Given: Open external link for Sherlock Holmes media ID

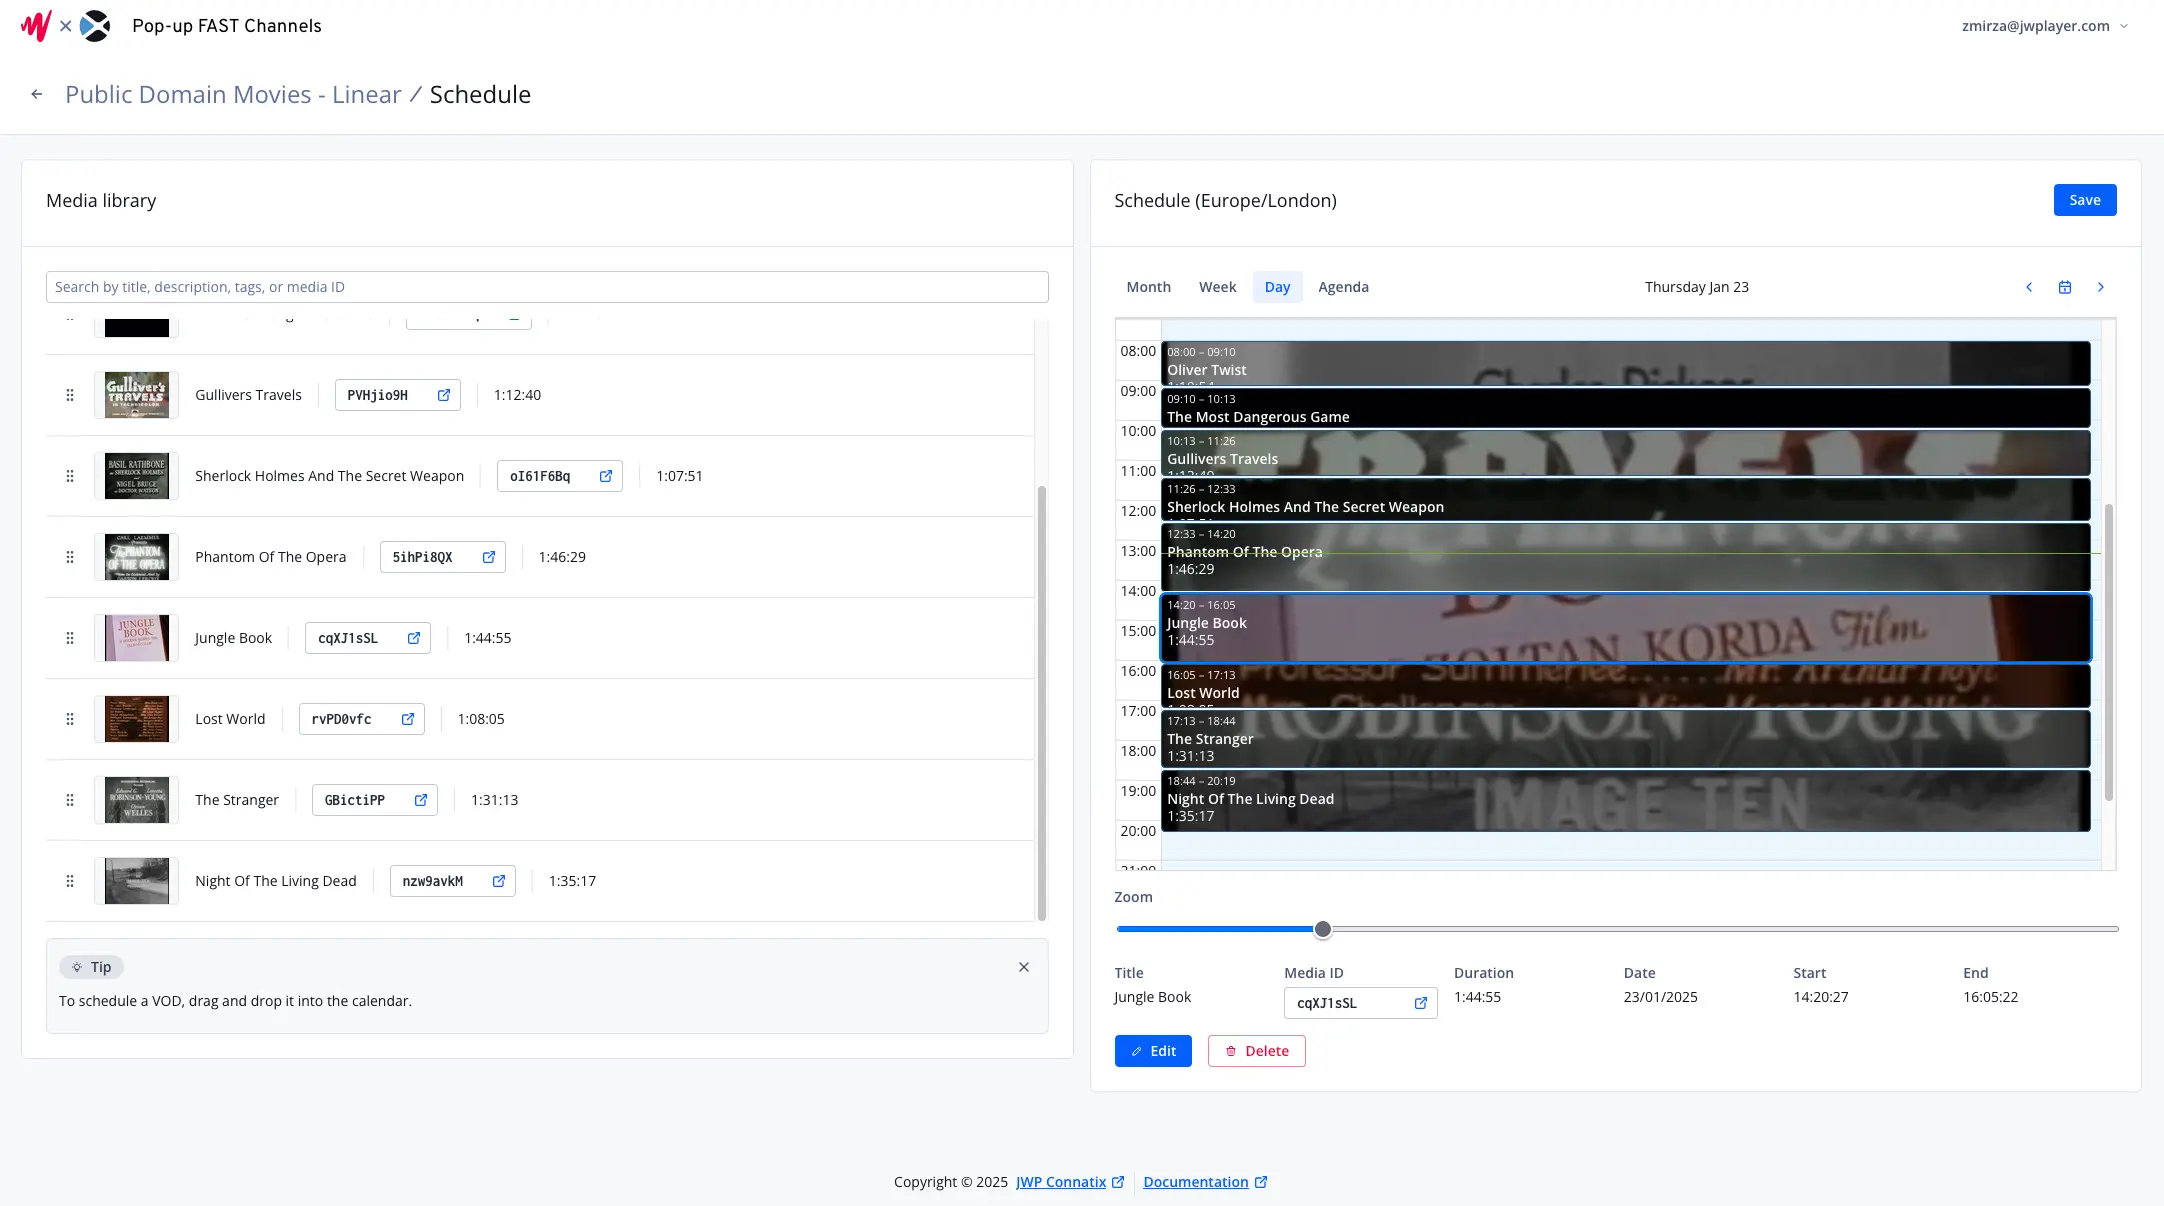Looking at the screenshot, I should 605,476.
